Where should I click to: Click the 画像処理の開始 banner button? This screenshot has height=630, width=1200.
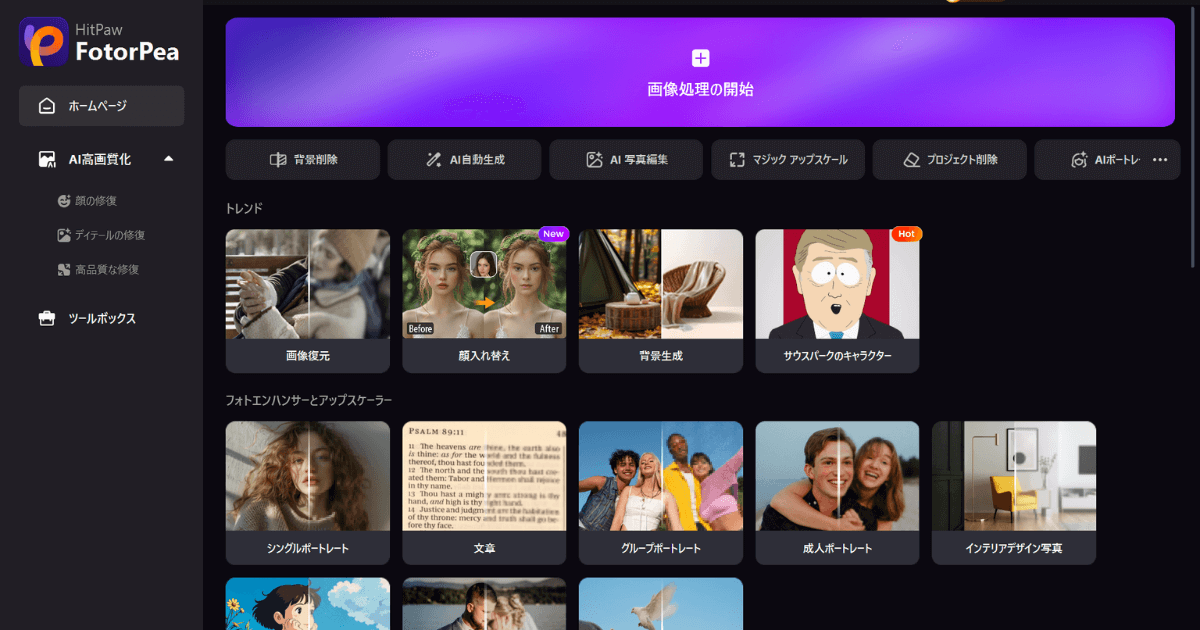tap(700, 89)
